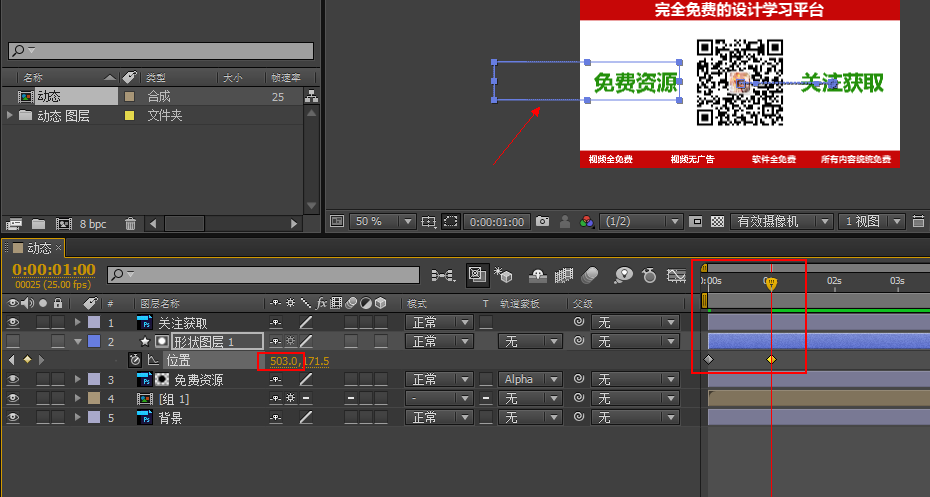
Task: Click the current time indicator on ruler
Action: (x=770, y=283)
